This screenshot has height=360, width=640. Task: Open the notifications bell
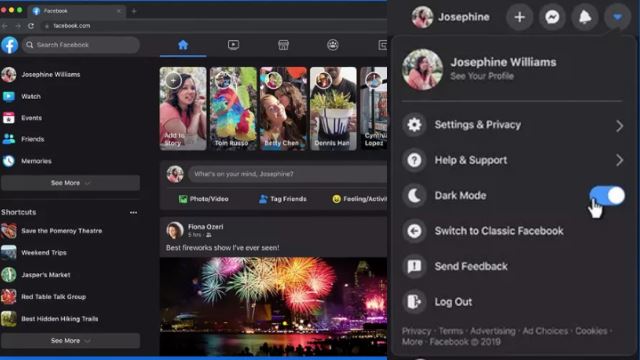click(x=585, y=17)
